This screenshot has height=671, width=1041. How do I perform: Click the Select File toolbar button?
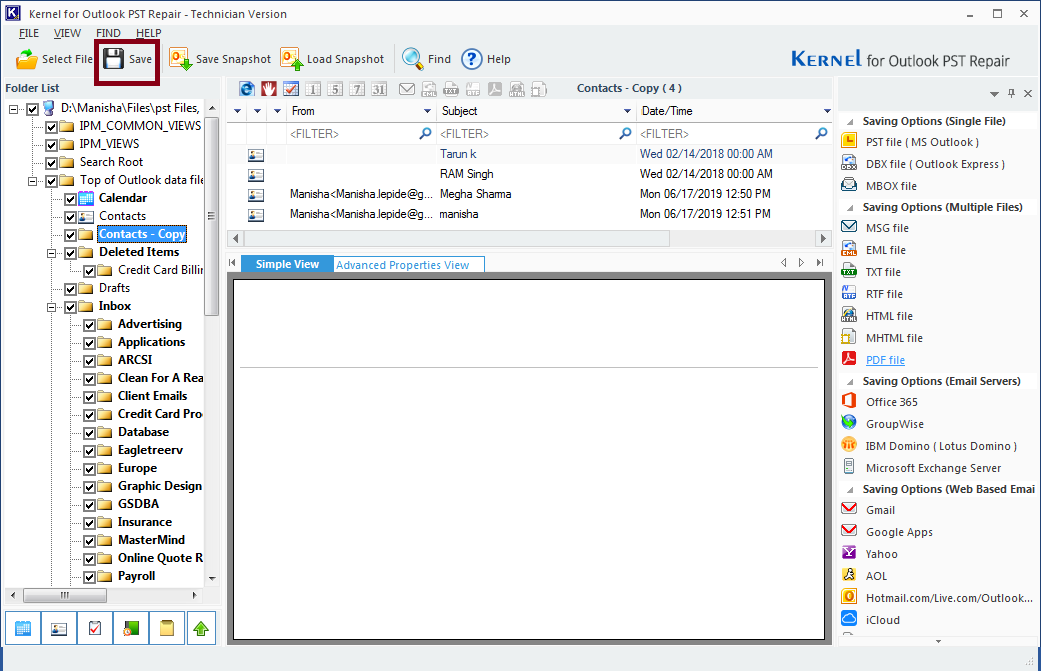(54, 59)
